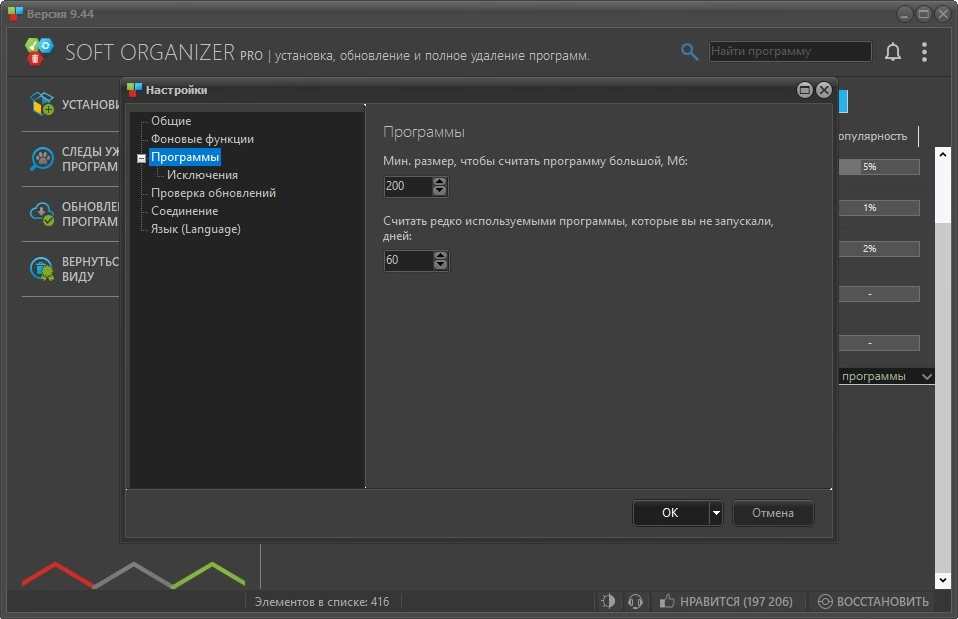Viewport: 958px width, 619px height.
Task: Click the install programs box icon
Action: coord(42,103)
